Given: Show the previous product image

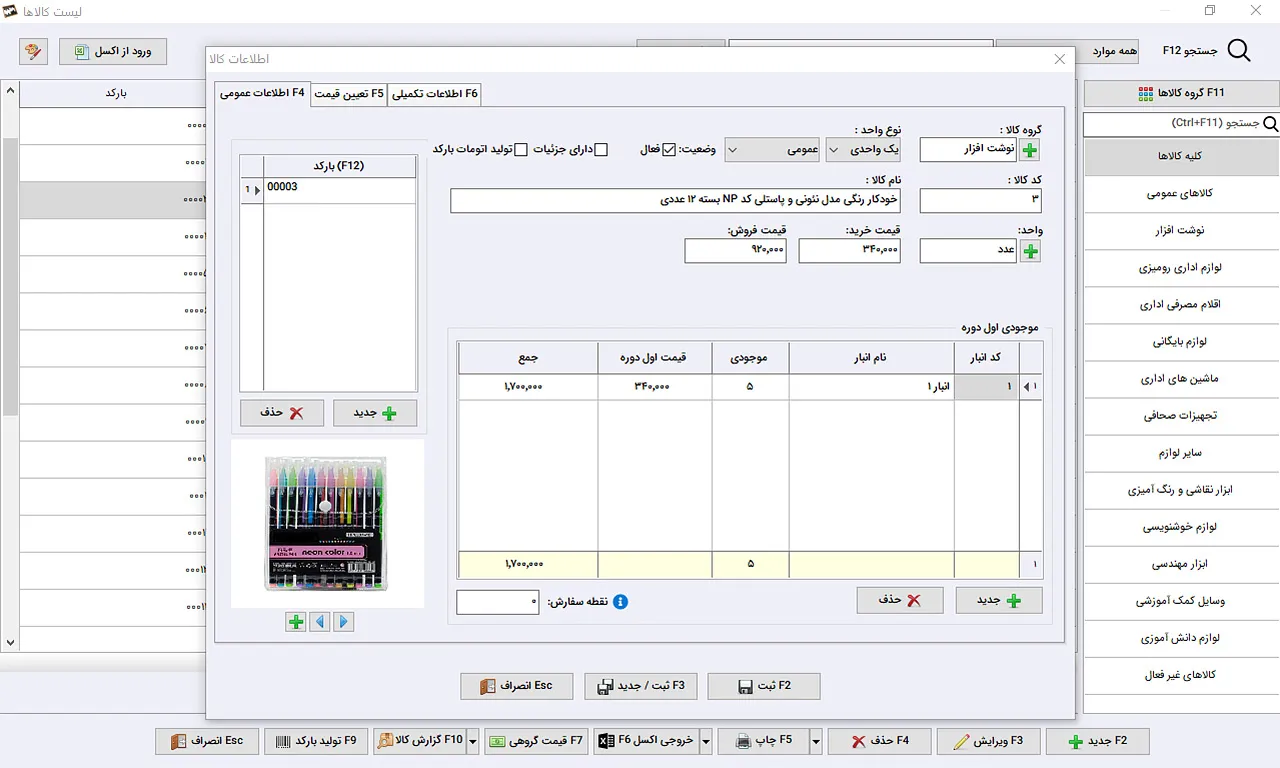Looking at the screenshot, I should tap(319, 622).
